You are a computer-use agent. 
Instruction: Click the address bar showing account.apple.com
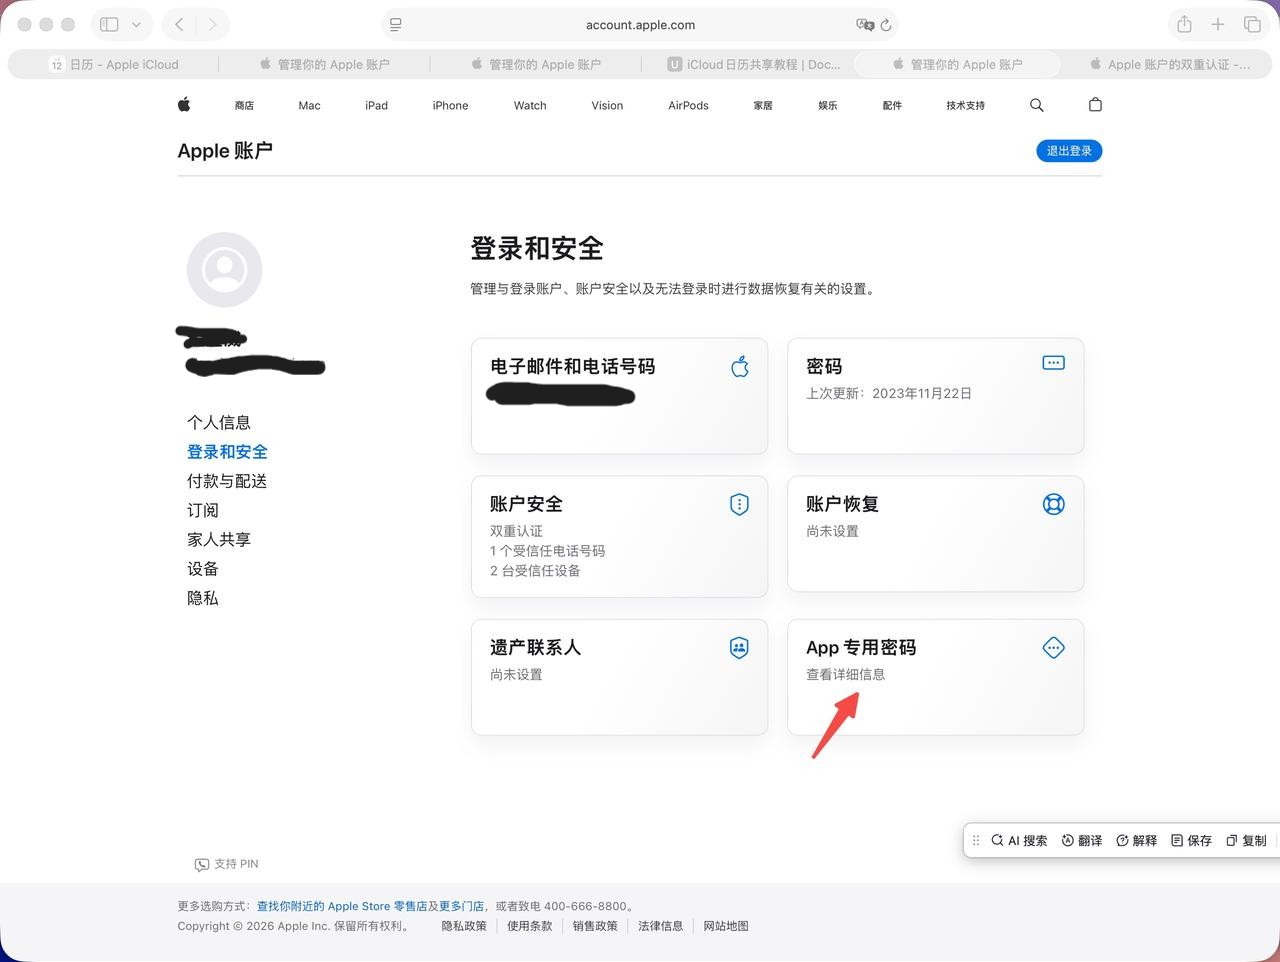(x=640, y=25)
